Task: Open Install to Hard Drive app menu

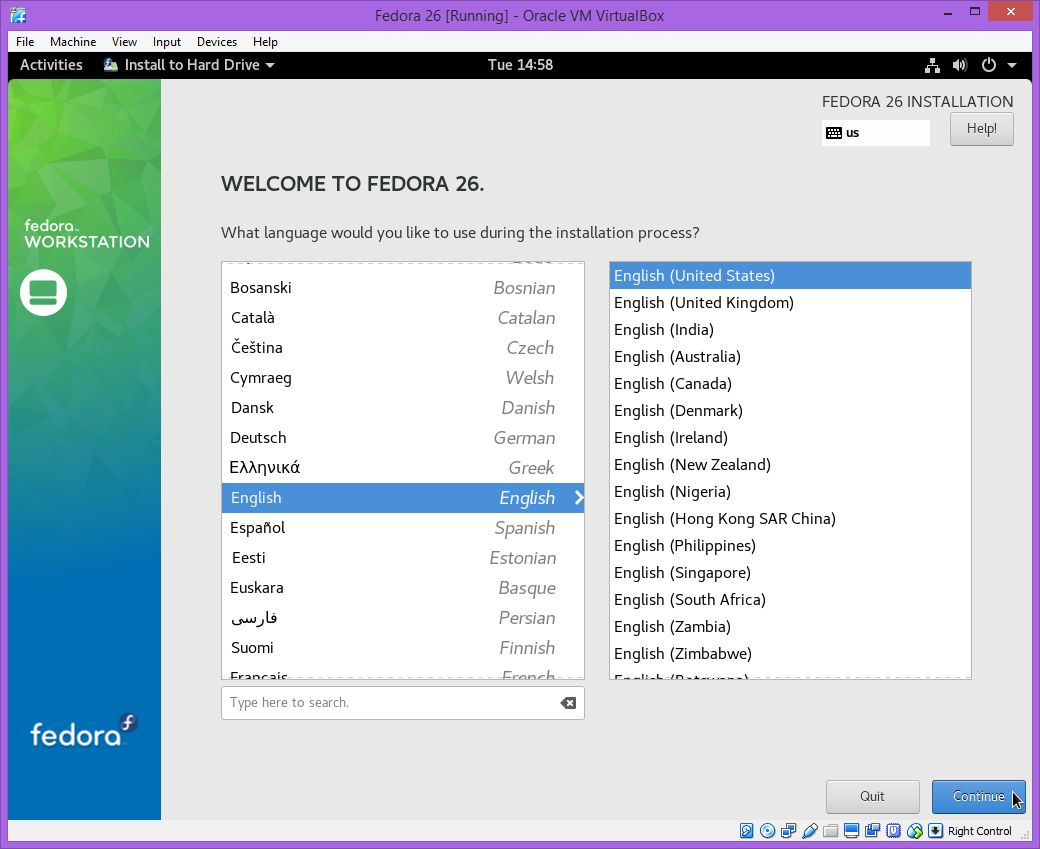Action: pos(189,65)
